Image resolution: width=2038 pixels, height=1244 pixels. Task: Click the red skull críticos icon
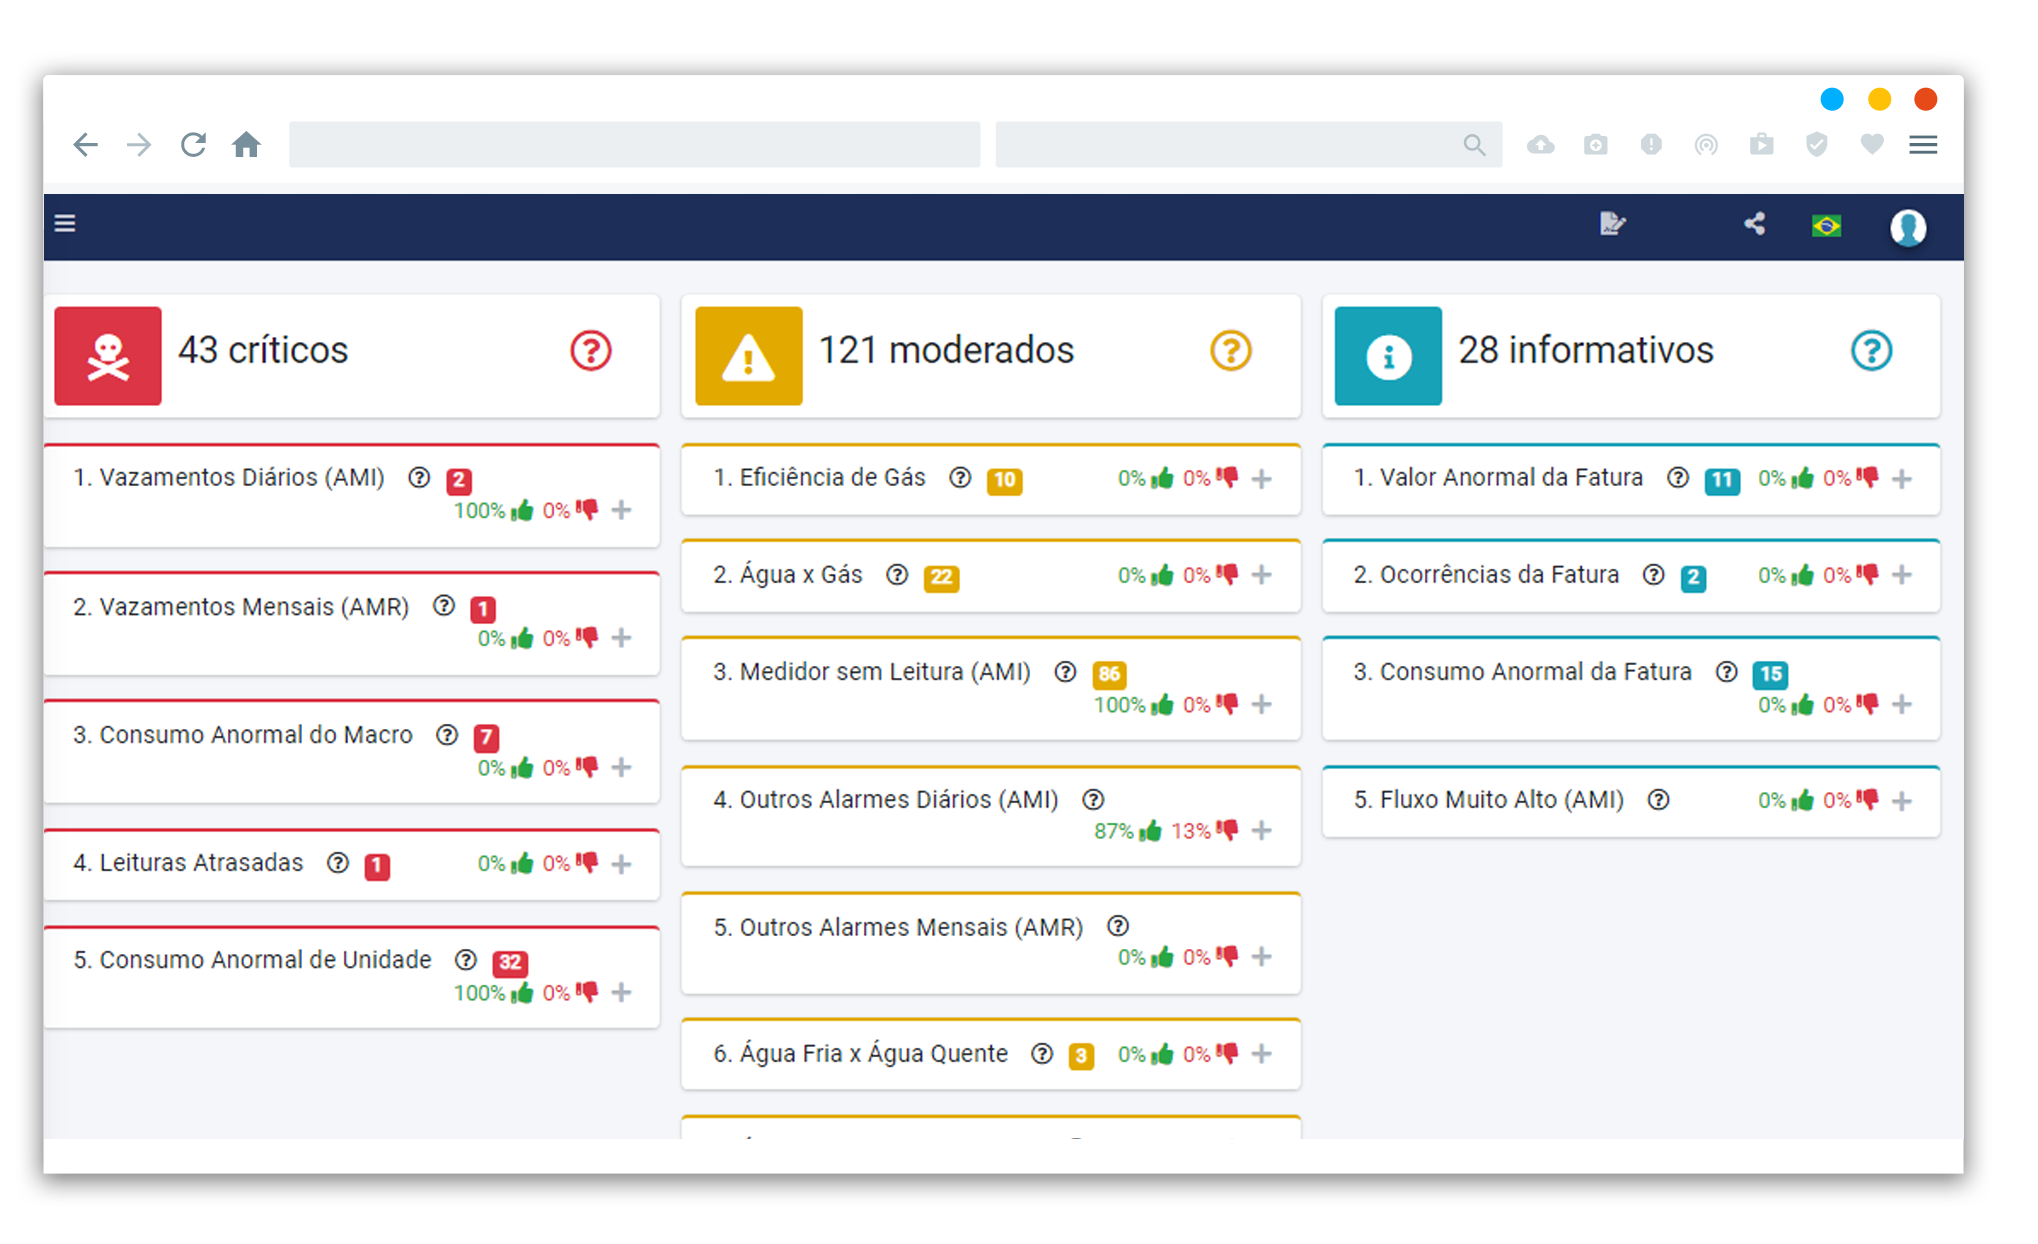click(108, 355)
